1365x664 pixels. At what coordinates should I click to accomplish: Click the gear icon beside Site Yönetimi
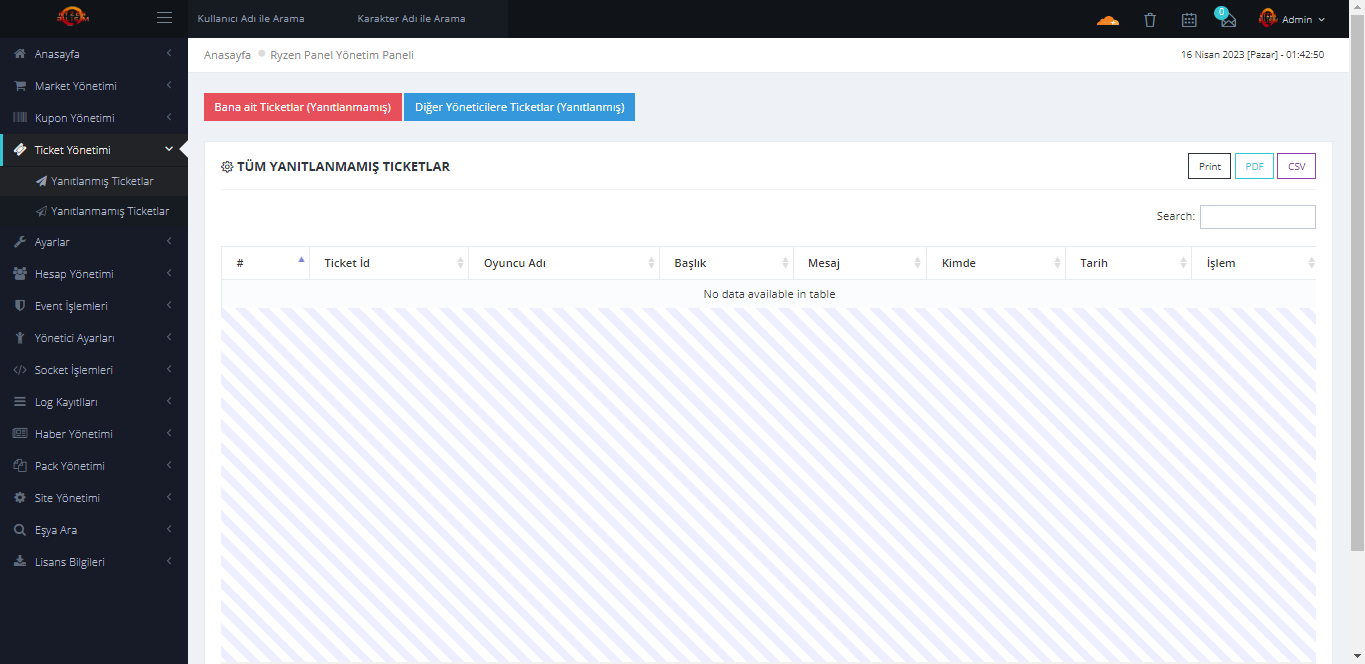20,497
